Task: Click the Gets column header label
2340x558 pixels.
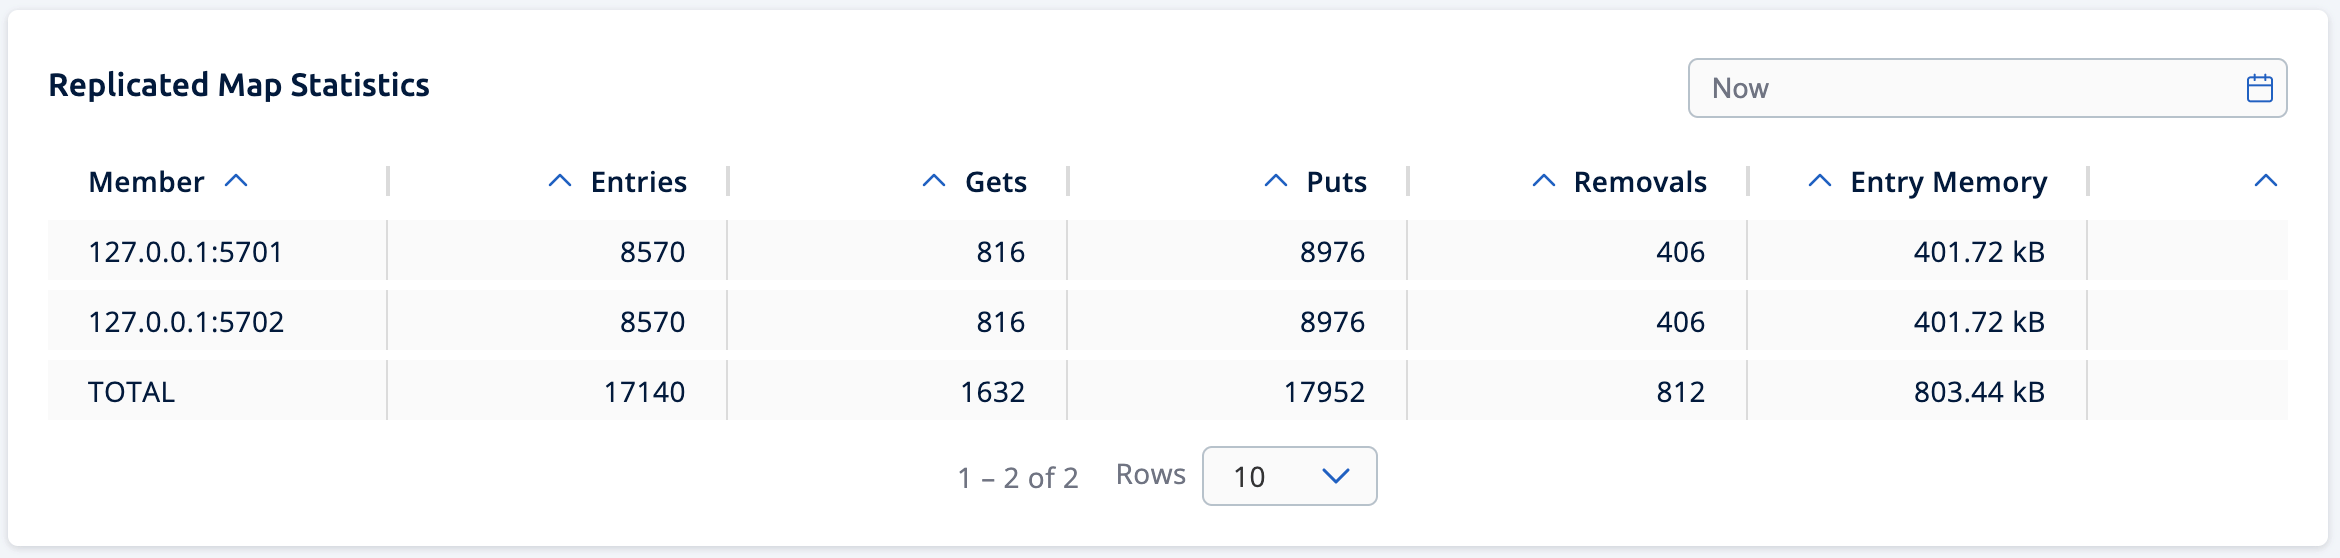Action: pyautogui.click(x=996, y=182)
